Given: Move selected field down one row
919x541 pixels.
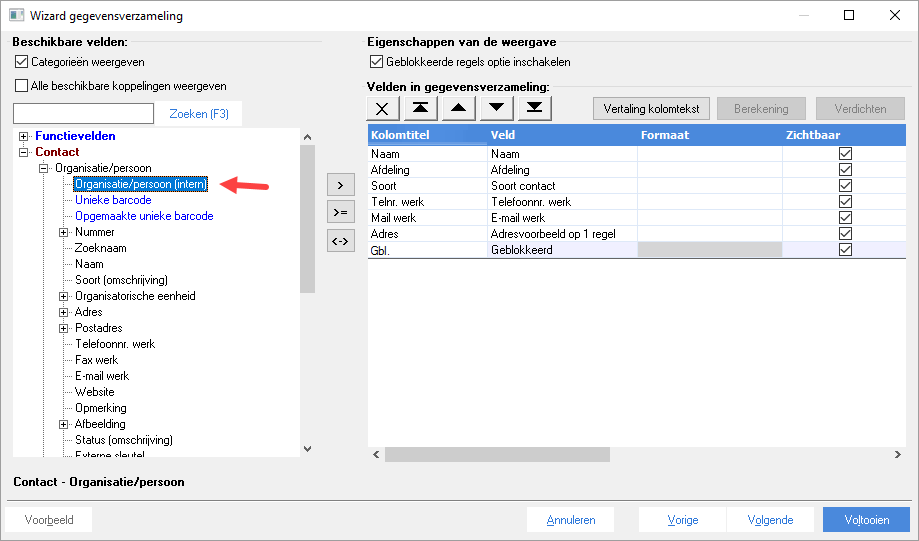Looking at the screenshot, I should tap(496, 108).
